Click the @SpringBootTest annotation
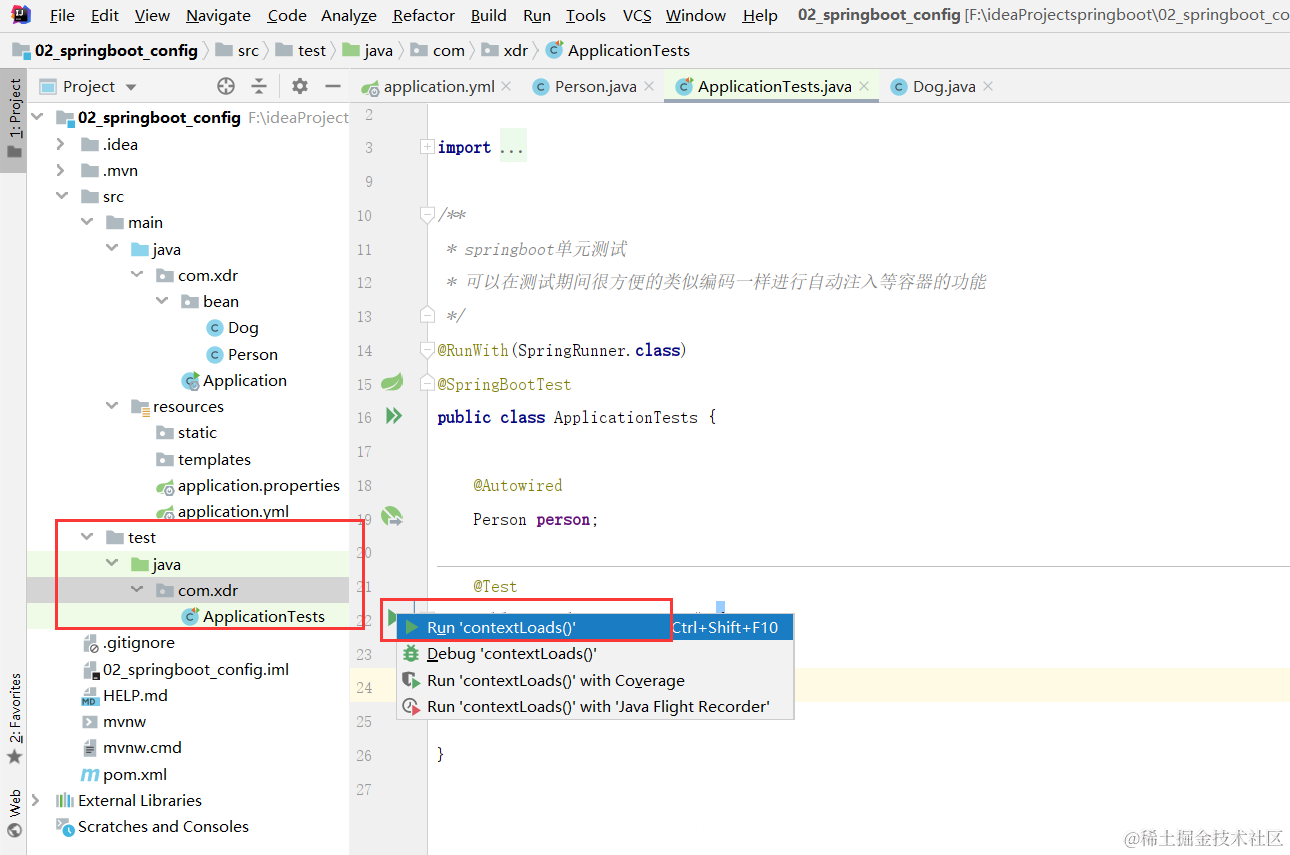Image resolution: width=1290 pixels, height=855 pixels. coord(504,384)
